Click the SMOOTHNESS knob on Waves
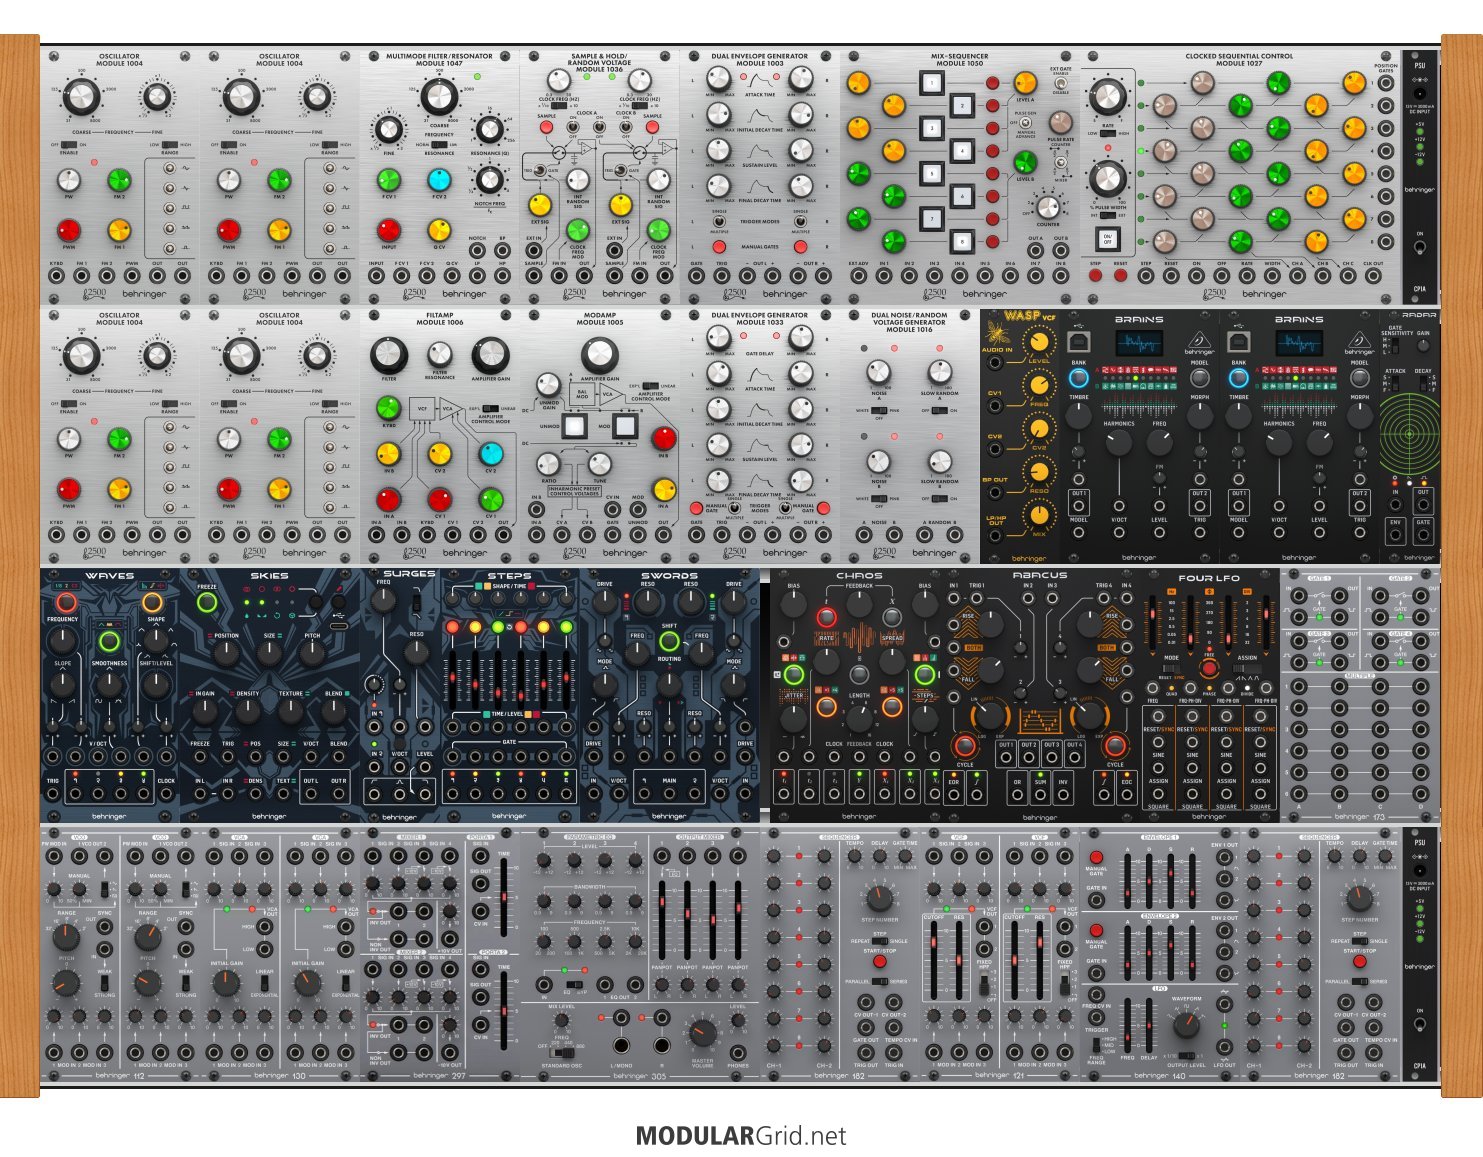The image size is (1483, 1157). pyautogui.click(x=109, y=685)
